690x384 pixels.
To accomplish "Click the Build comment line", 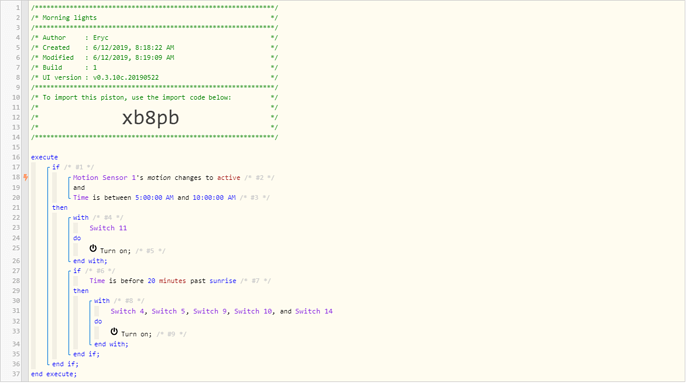I will point(154,68).
